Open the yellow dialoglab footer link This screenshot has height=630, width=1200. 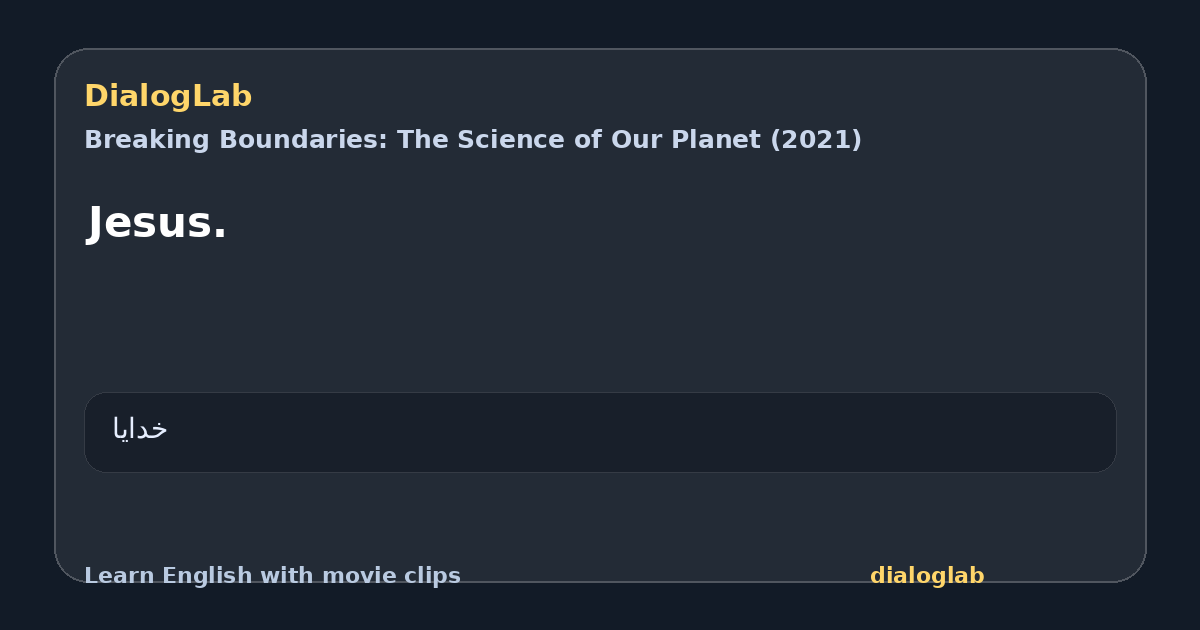coord(927,576)
